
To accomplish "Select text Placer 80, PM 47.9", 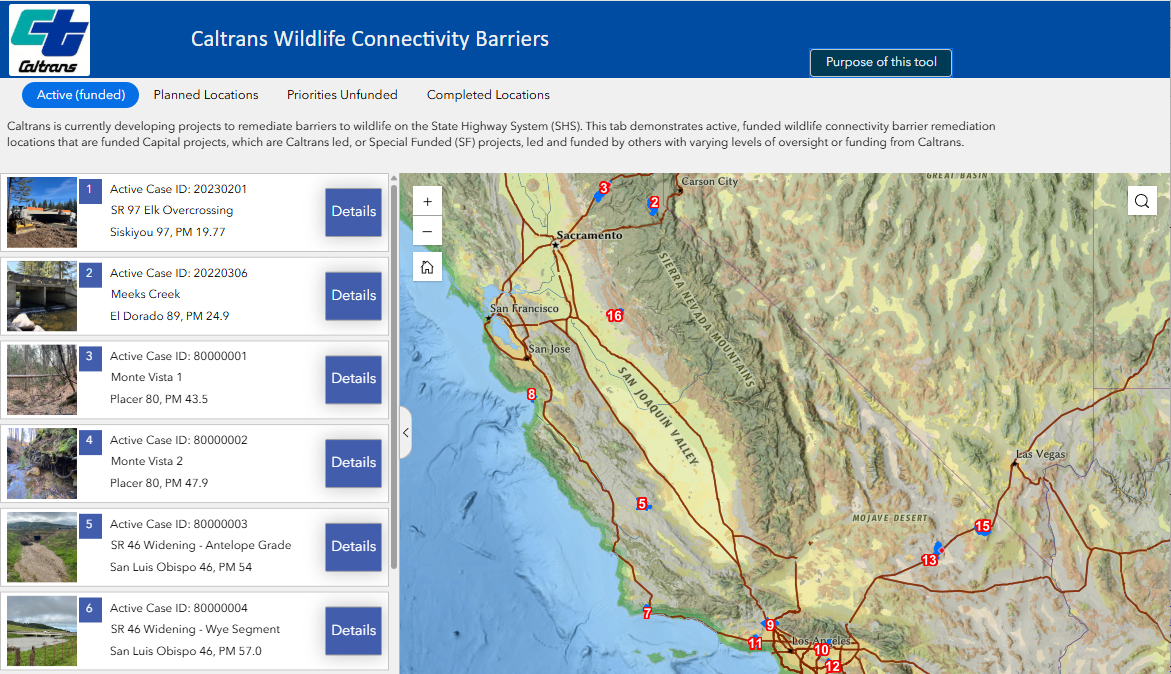I will click(159, 483).
